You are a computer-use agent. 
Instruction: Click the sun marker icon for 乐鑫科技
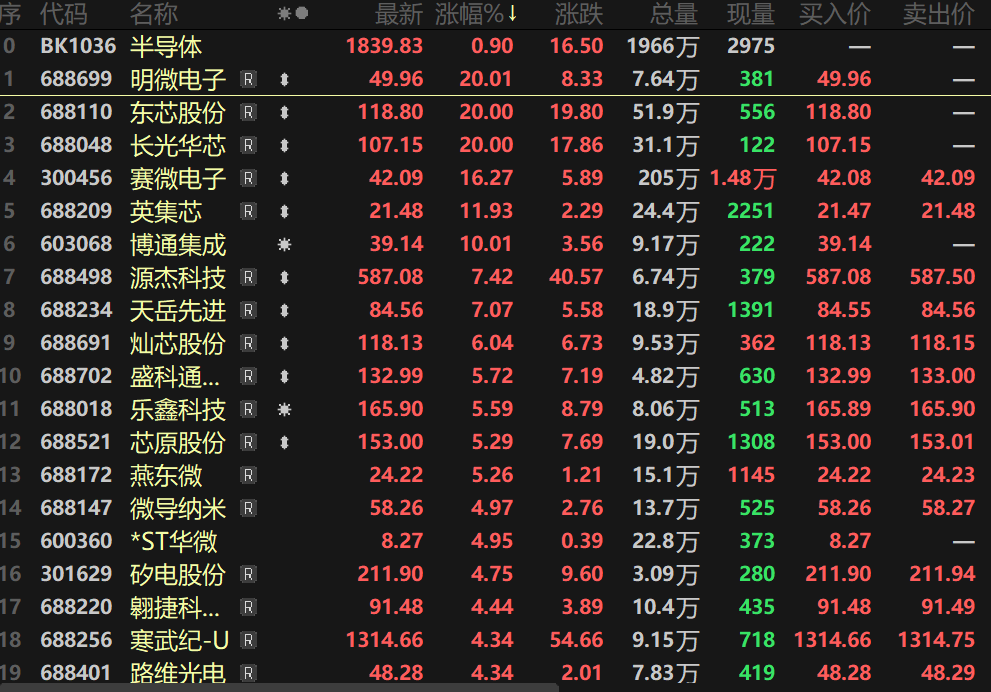(284, 410)
